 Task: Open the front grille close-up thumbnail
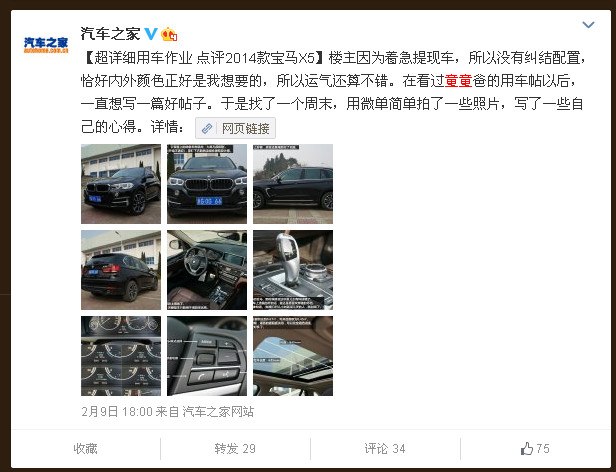207,184
